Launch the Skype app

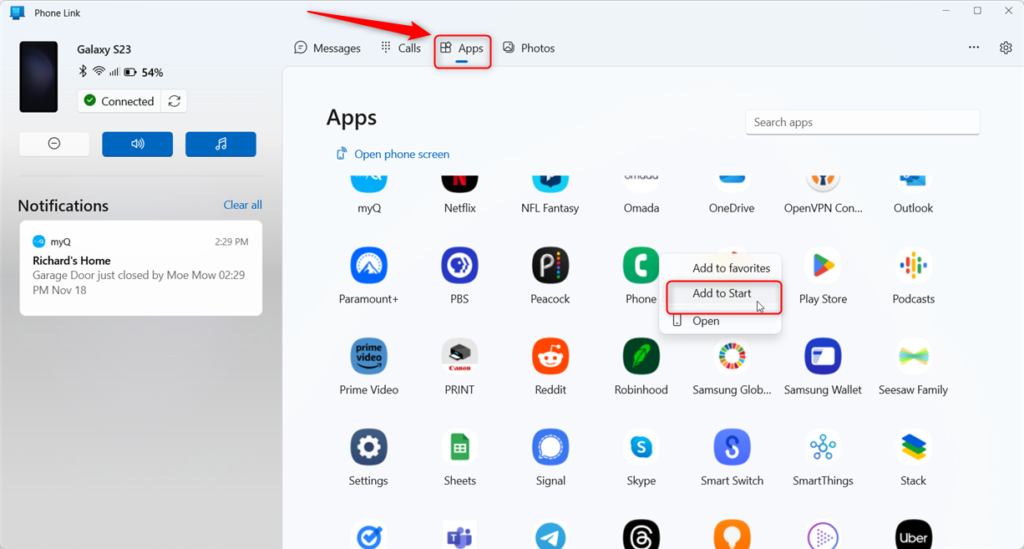click(641, 447)
